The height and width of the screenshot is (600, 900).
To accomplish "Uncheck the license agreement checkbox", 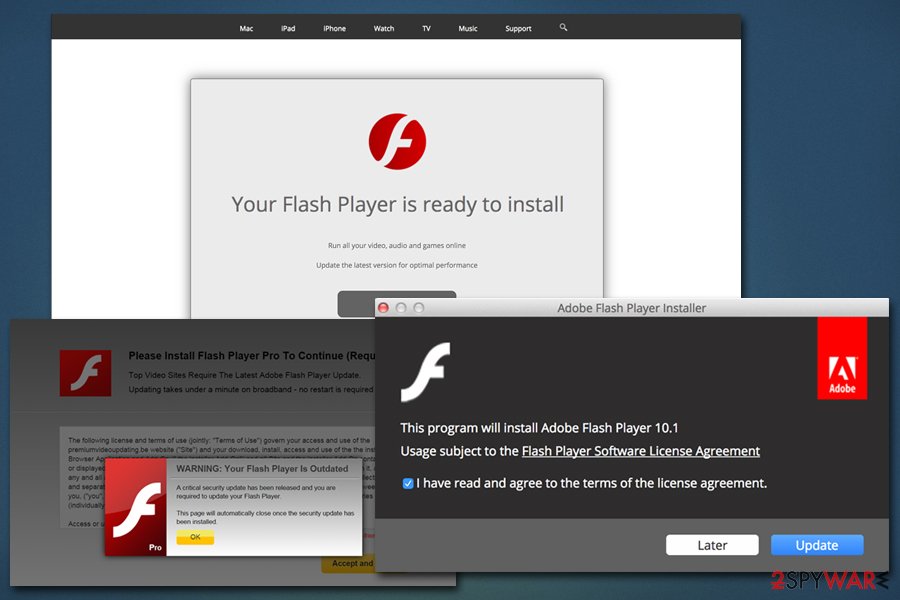I will (408, 483).
